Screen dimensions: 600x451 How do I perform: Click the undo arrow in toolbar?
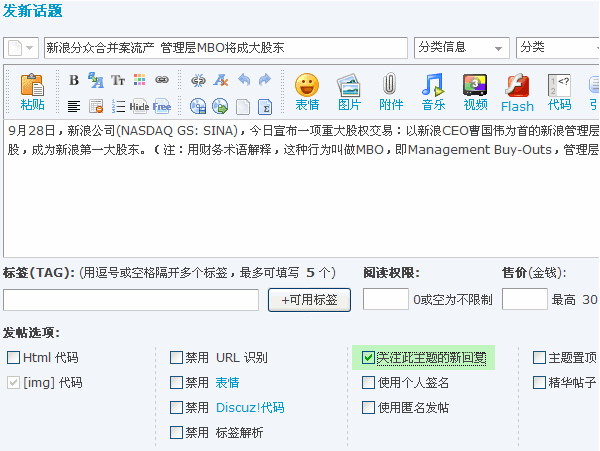point(243,80)
